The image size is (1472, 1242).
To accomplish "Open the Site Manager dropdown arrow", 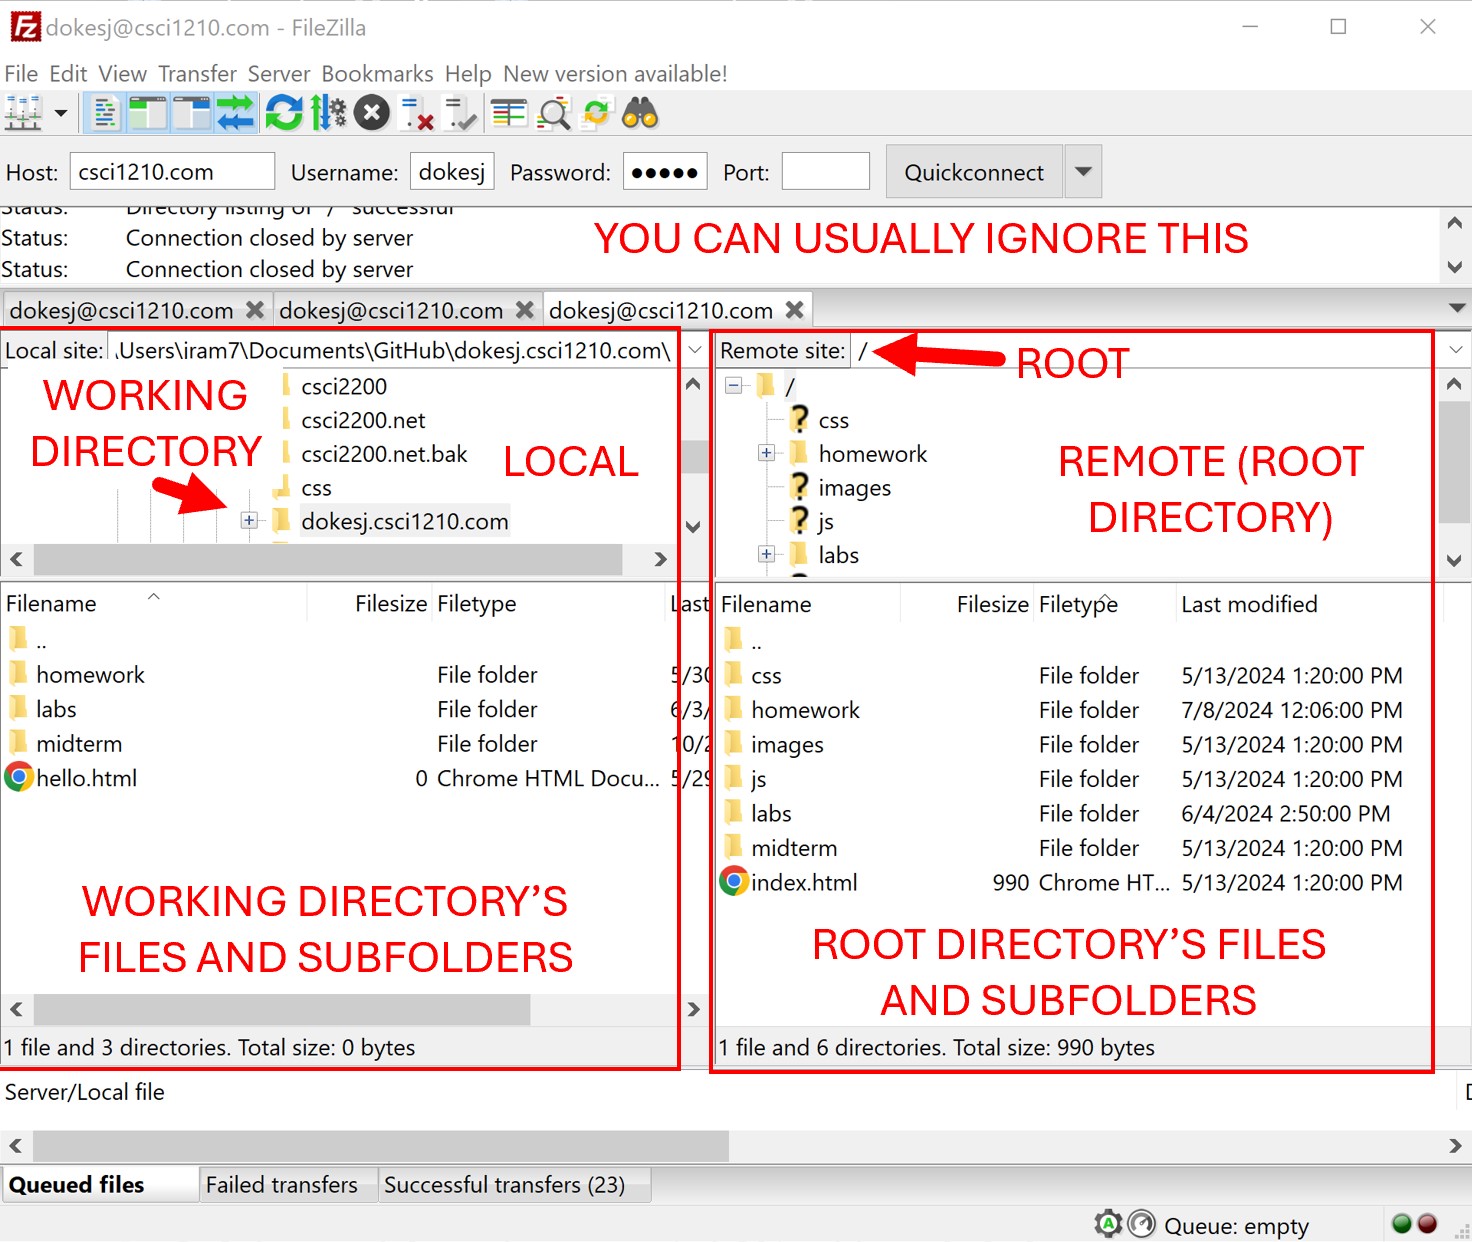I will click(x=61, y=114).
